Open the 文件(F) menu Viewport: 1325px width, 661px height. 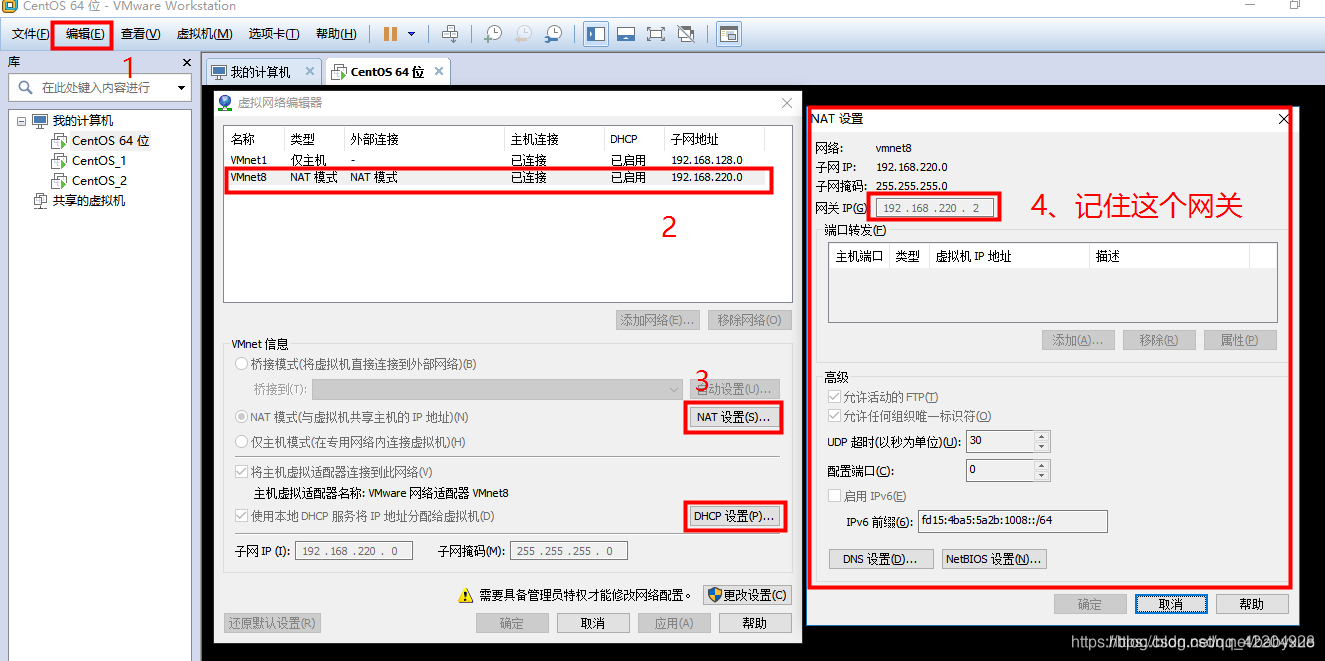(x=30, y=34)
